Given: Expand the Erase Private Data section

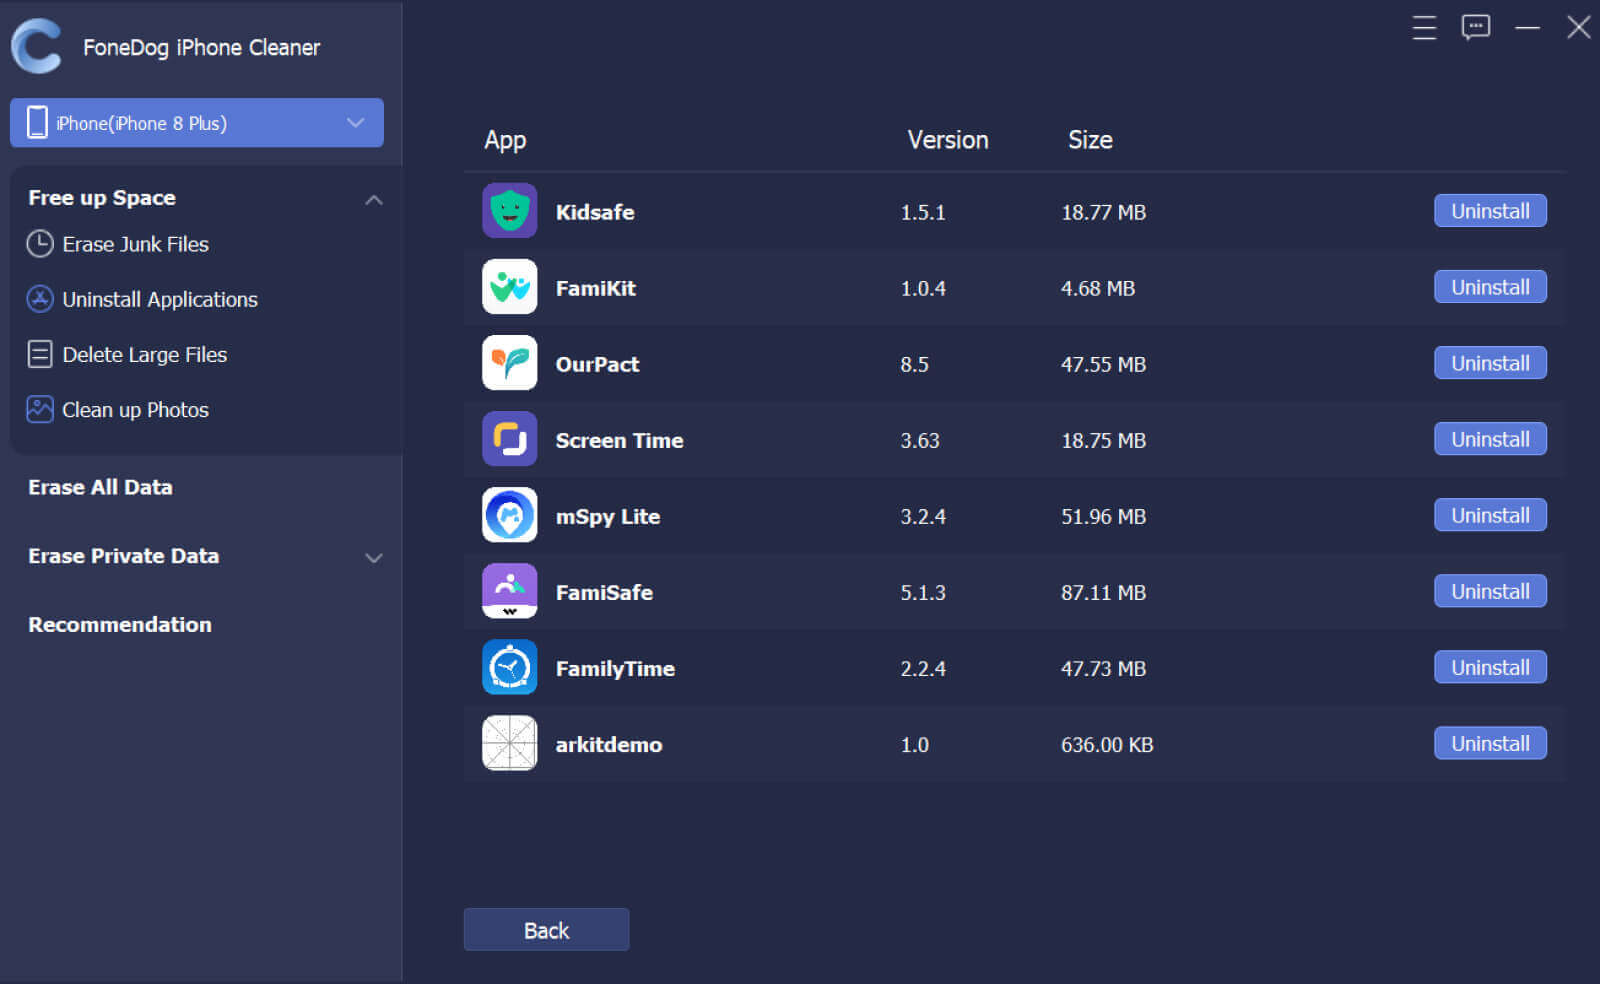Looking at the screenshot, I should 374,558.
